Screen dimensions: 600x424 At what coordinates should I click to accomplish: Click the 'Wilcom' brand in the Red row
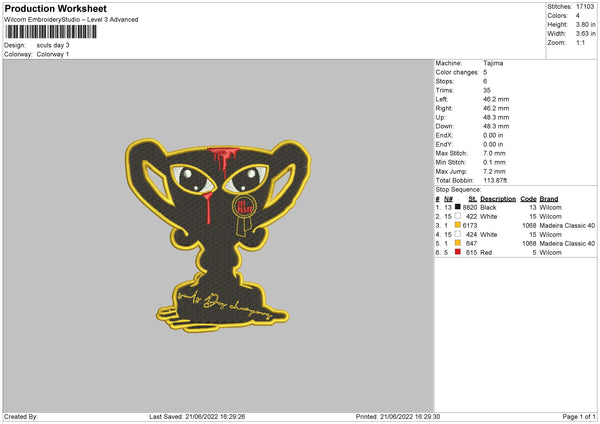[550, 253]
